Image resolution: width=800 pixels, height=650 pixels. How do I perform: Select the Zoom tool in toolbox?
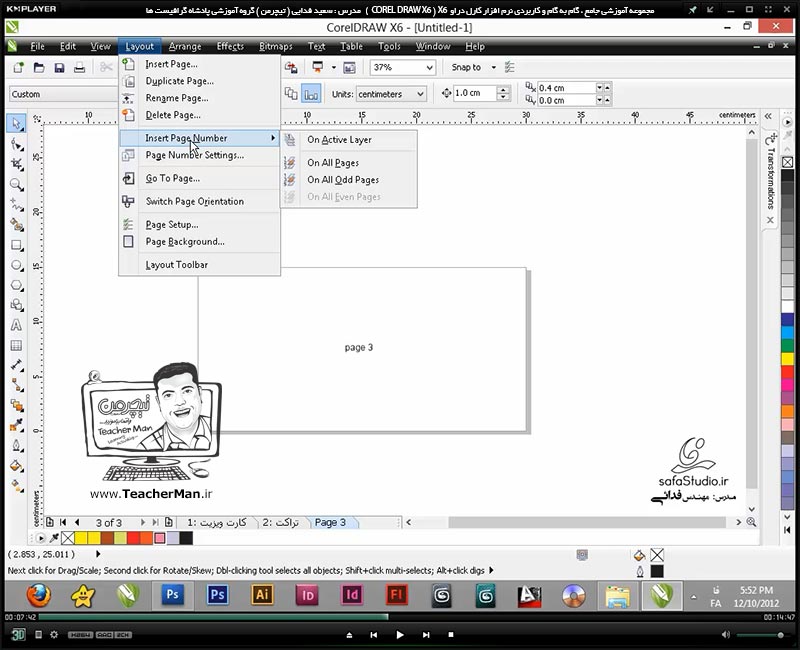[16, 184]
